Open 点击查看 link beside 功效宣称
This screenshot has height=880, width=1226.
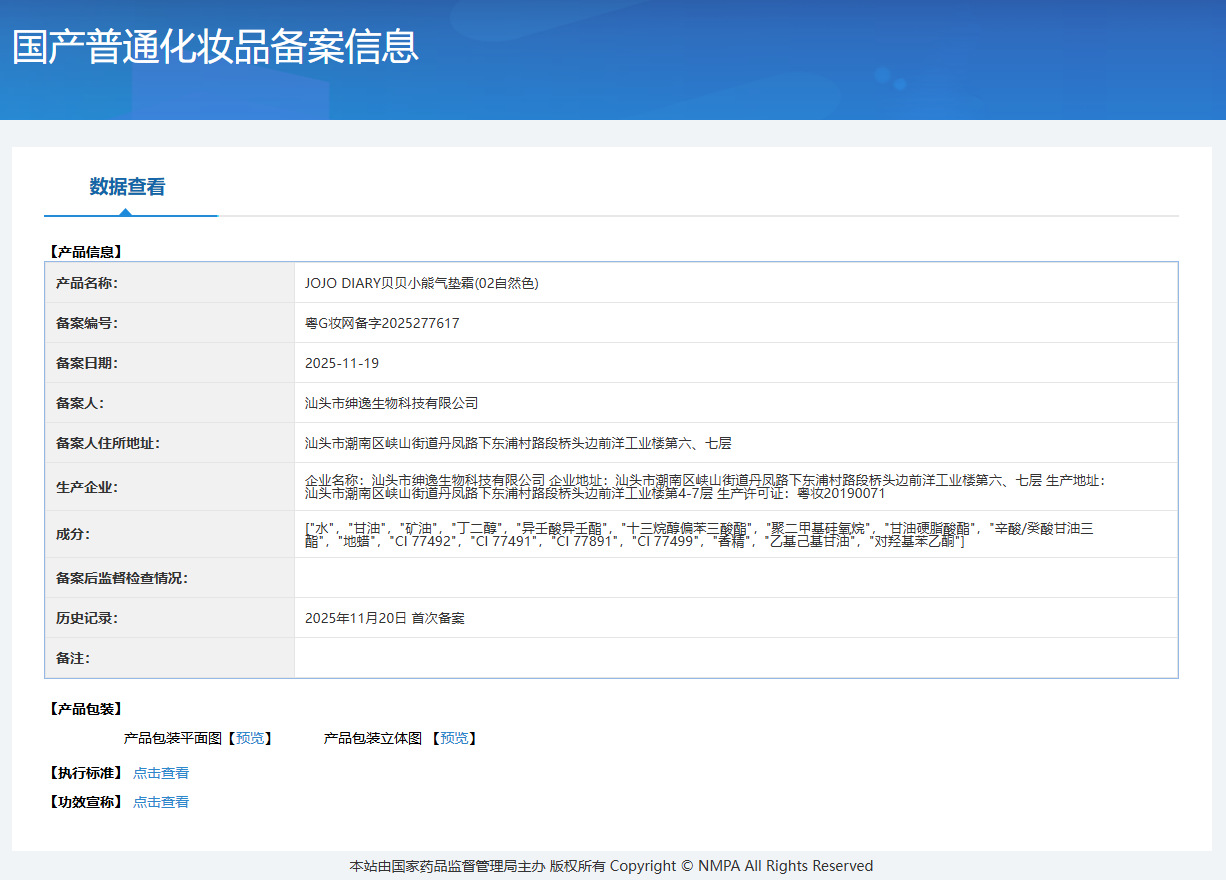click(x=161, y=802)
